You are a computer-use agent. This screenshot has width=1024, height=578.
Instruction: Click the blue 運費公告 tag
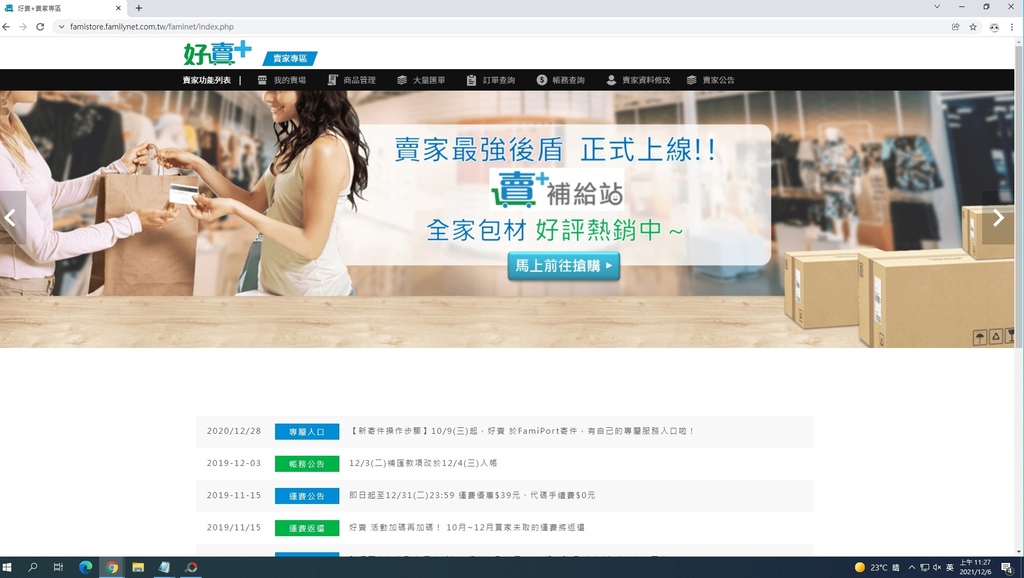point(307,496)
